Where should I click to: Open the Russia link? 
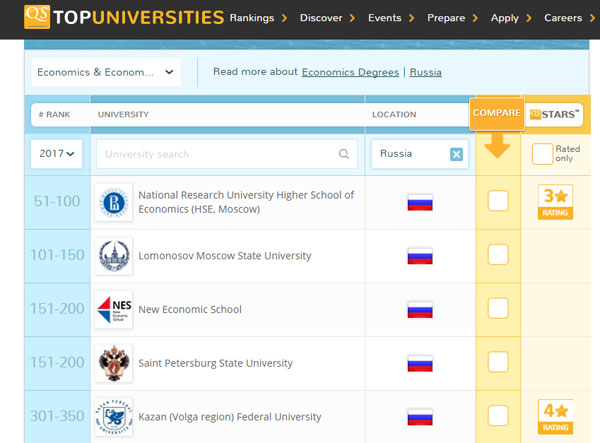point(426,72)
